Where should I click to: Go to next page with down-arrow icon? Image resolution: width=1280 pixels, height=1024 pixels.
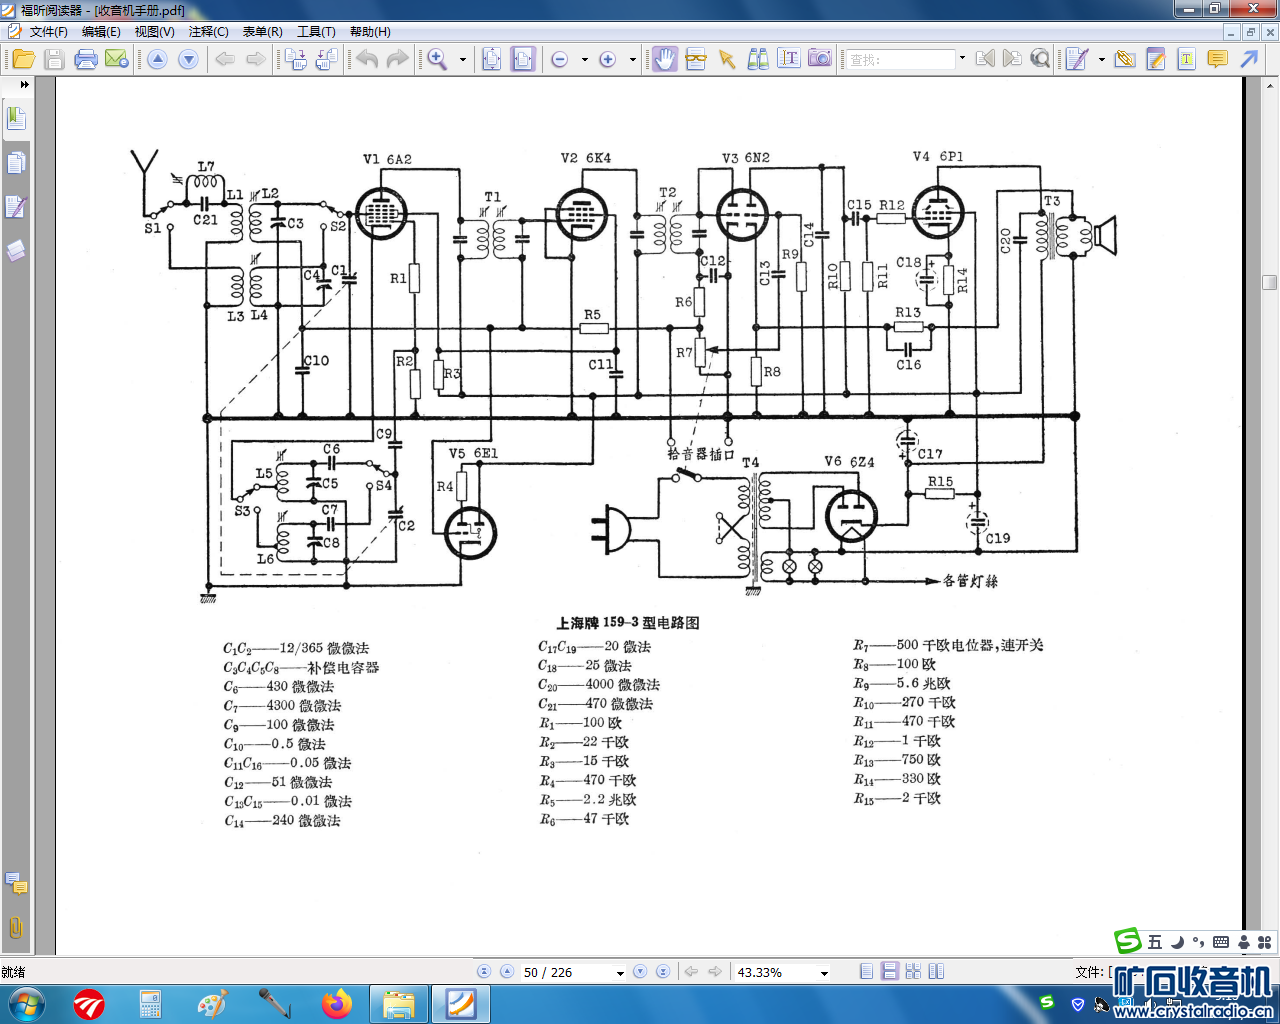[x=188, y=59]
